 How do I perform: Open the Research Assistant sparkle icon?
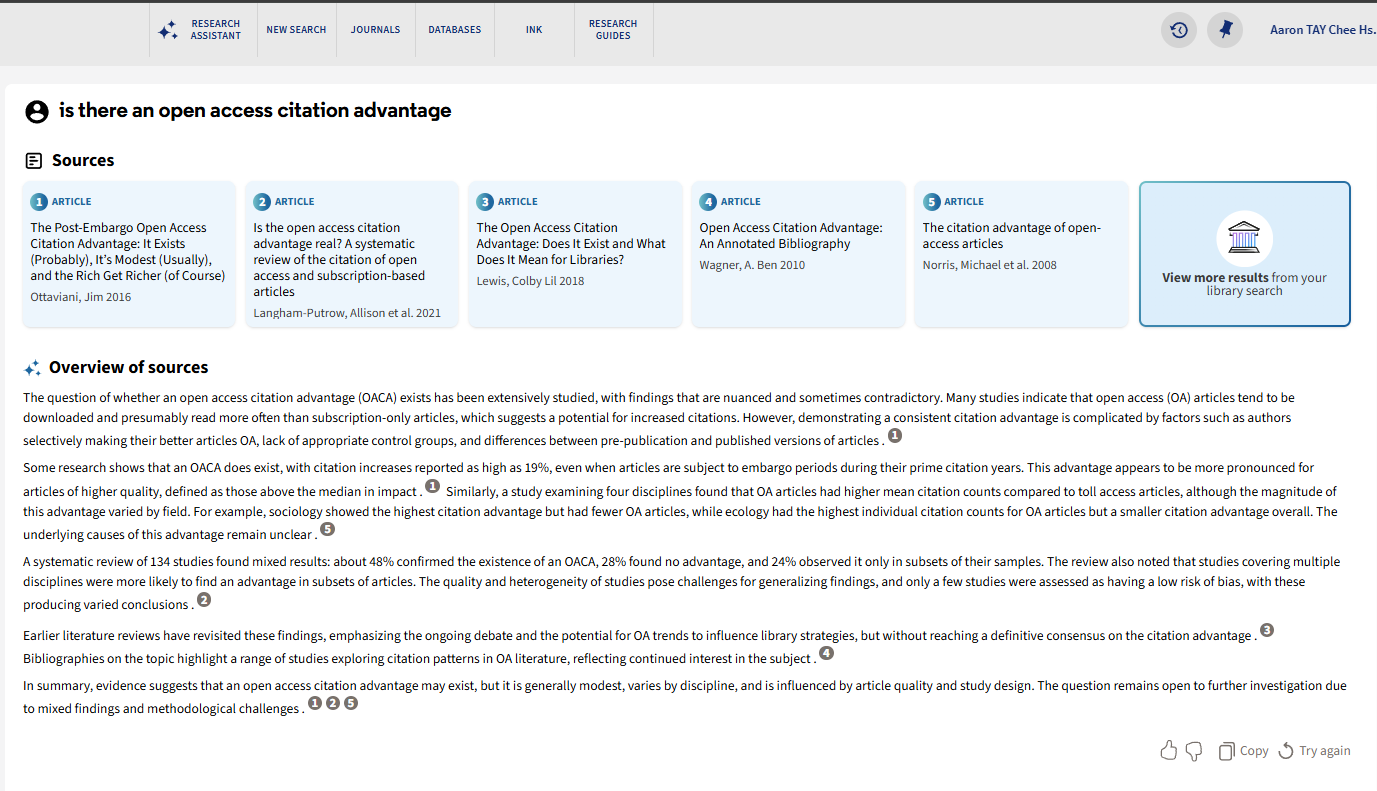(168, 30)
